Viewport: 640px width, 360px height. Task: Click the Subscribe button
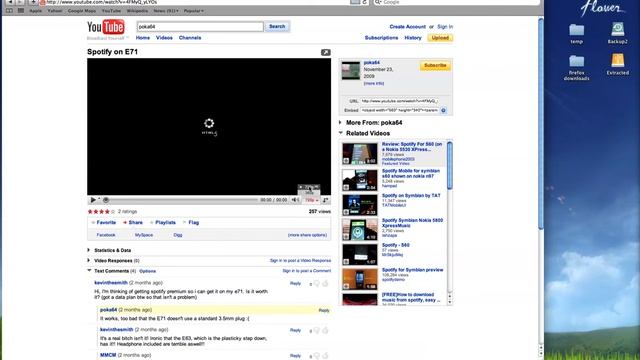[x=435, y=66]
